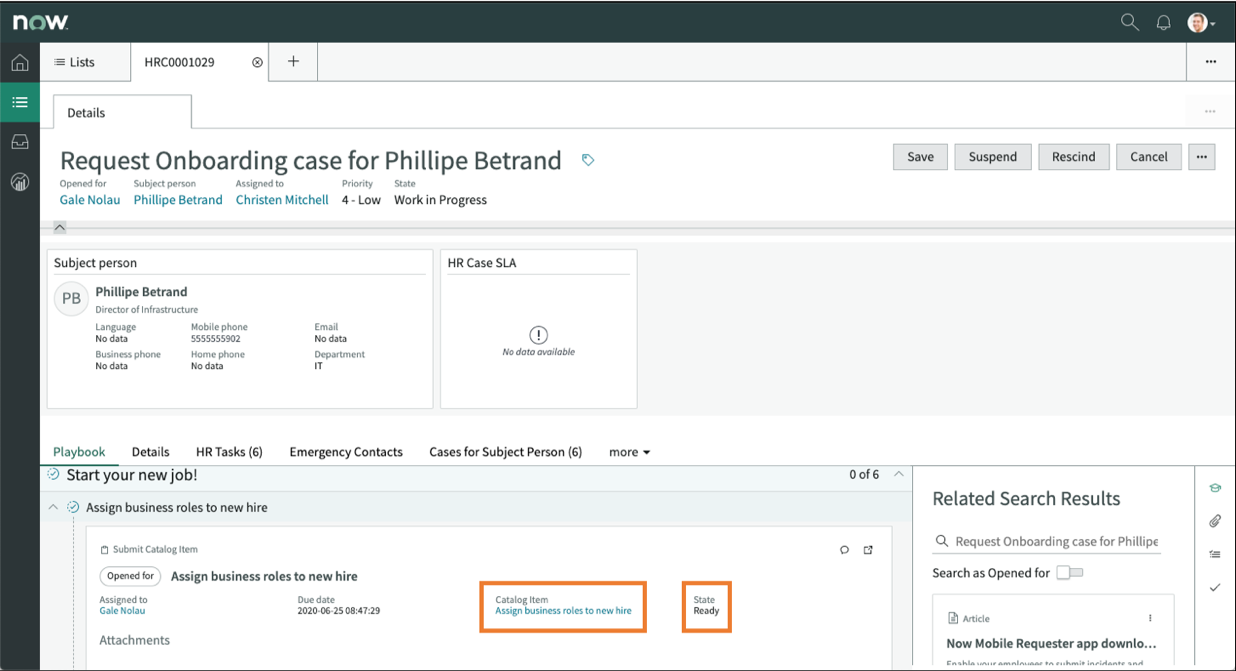Open the Attachments paperclip icon
Screen dimensions: 1236x671
(x=1214, y=521)
